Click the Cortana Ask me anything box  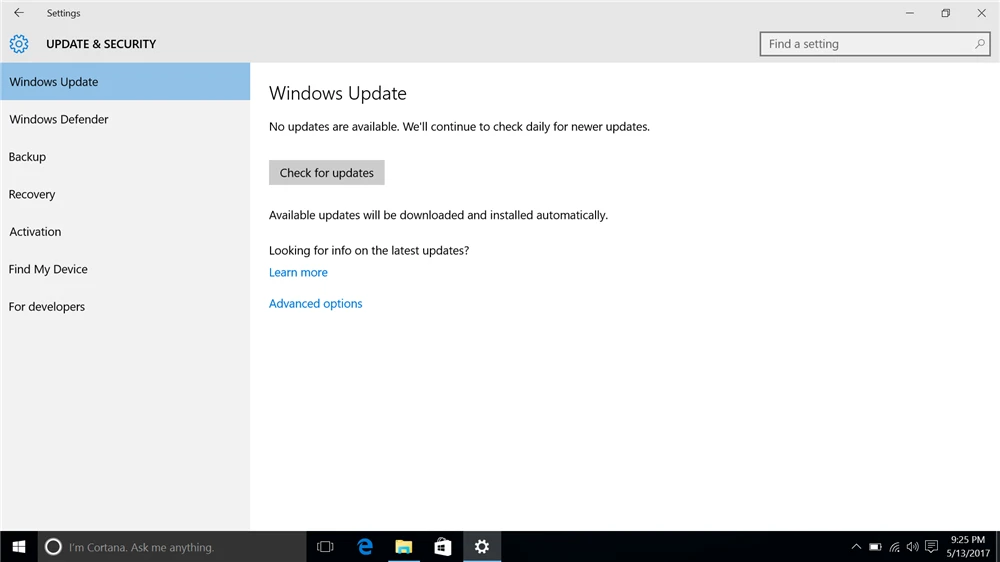click(x=172, y=547)
